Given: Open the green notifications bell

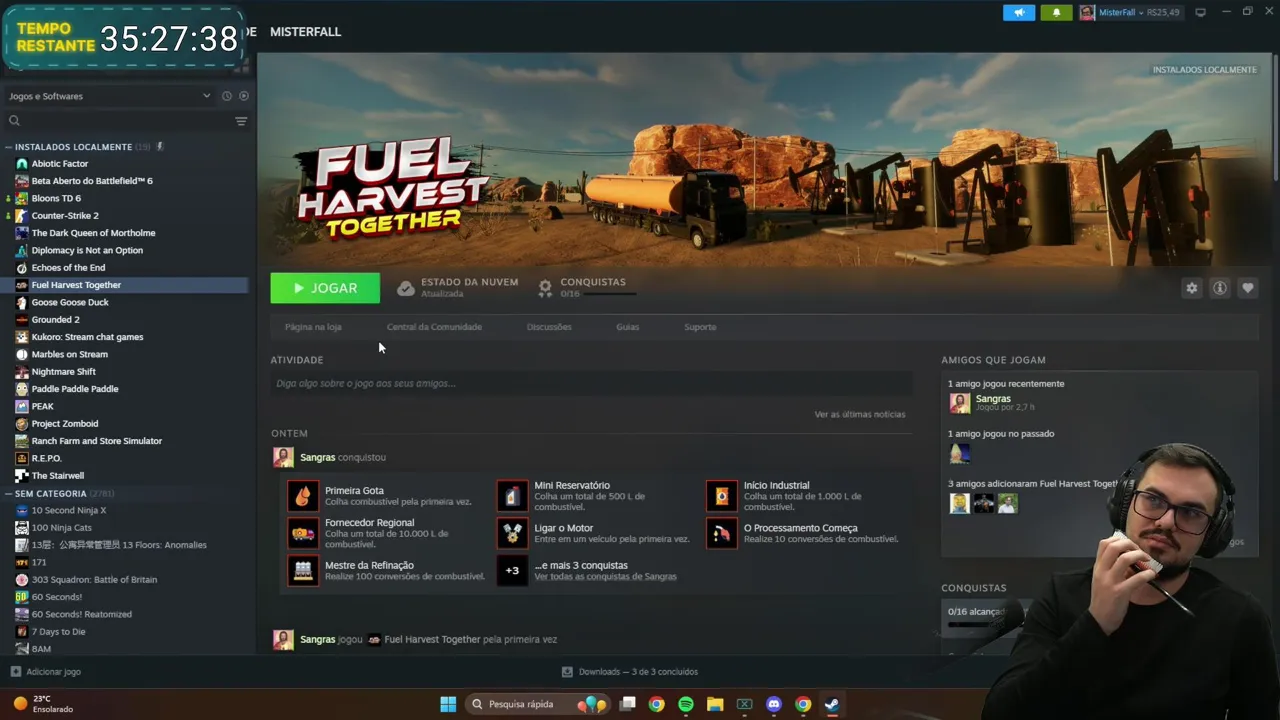Looking at the screenshot, I should [1056, 12].
